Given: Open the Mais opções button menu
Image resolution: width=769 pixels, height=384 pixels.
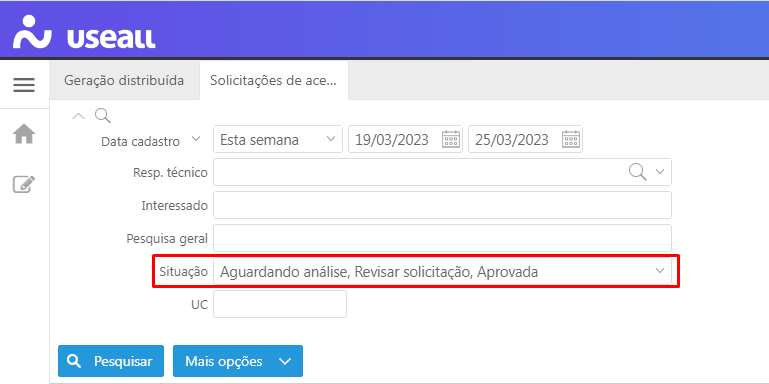Looking at the screenshot, I should coord(238,361).
